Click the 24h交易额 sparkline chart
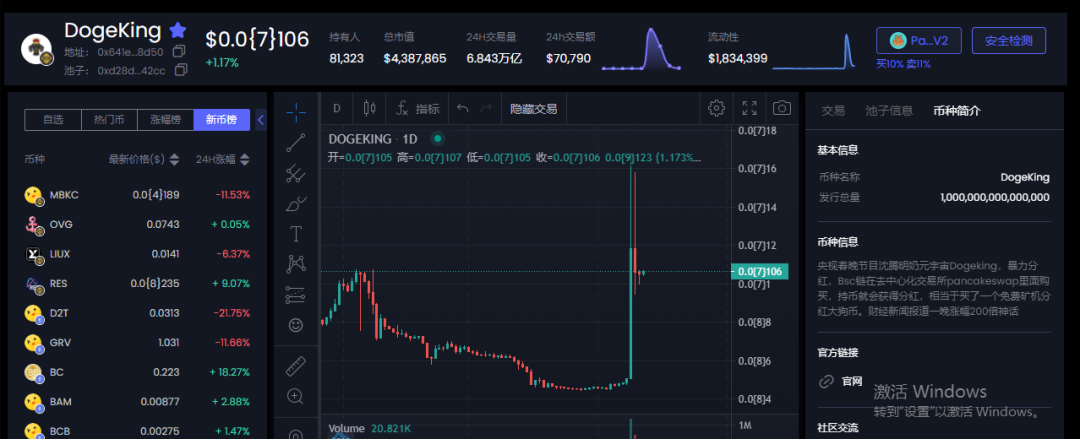This screenshot has height=439, width=1080. [641, 49]
